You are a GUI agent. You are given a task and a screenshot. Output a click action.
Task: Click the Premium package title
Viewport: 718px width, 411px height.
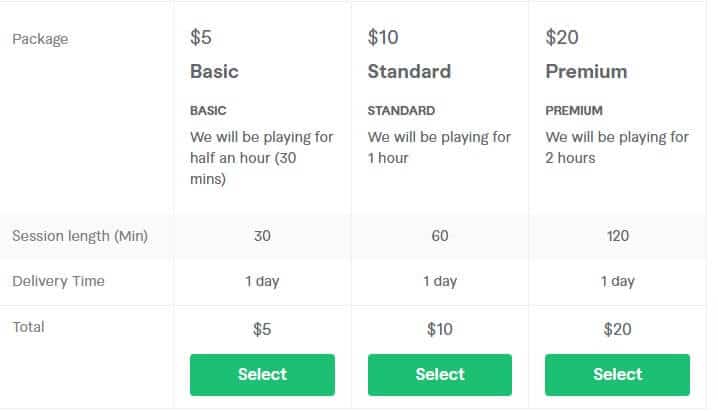[x=586, y=72]
